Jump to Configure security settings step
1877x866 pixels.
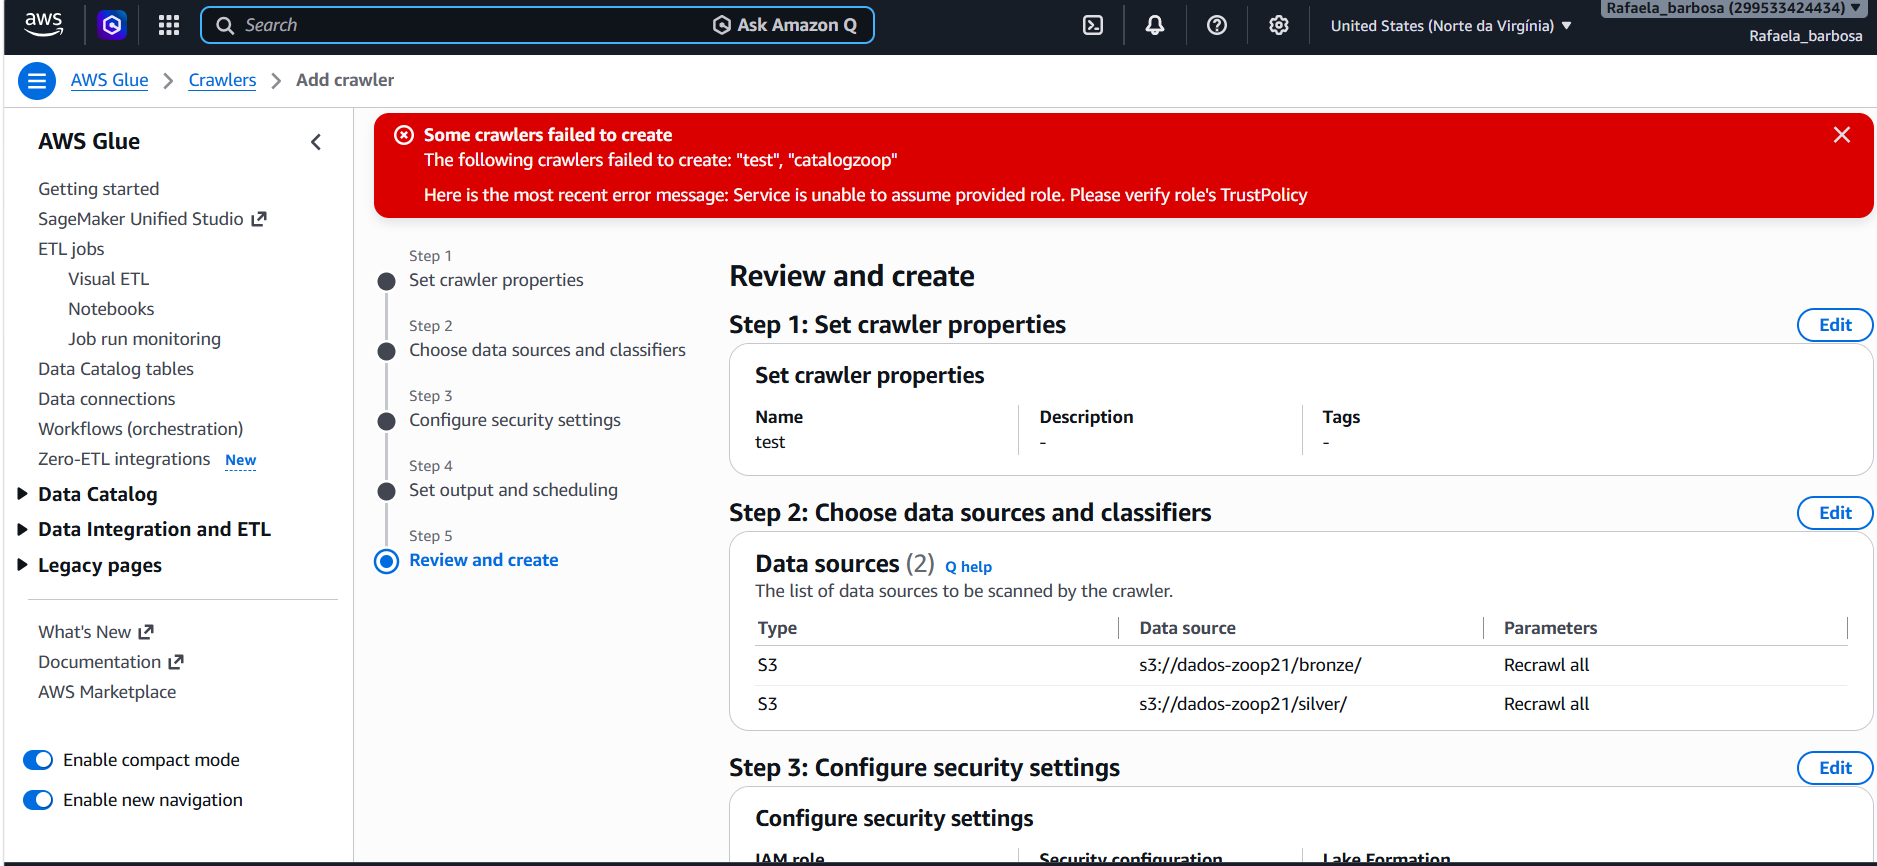pyautogui.click(x=515, y=420)
